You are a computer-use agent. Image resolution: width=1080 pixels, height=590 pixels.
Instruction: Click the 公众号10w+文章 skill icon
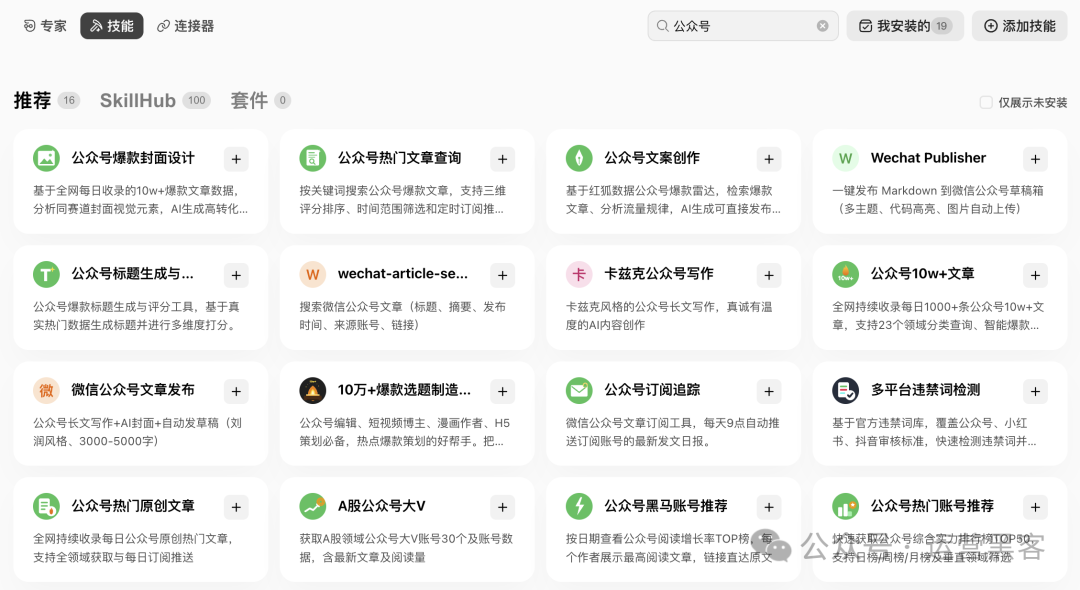[845, 274]
